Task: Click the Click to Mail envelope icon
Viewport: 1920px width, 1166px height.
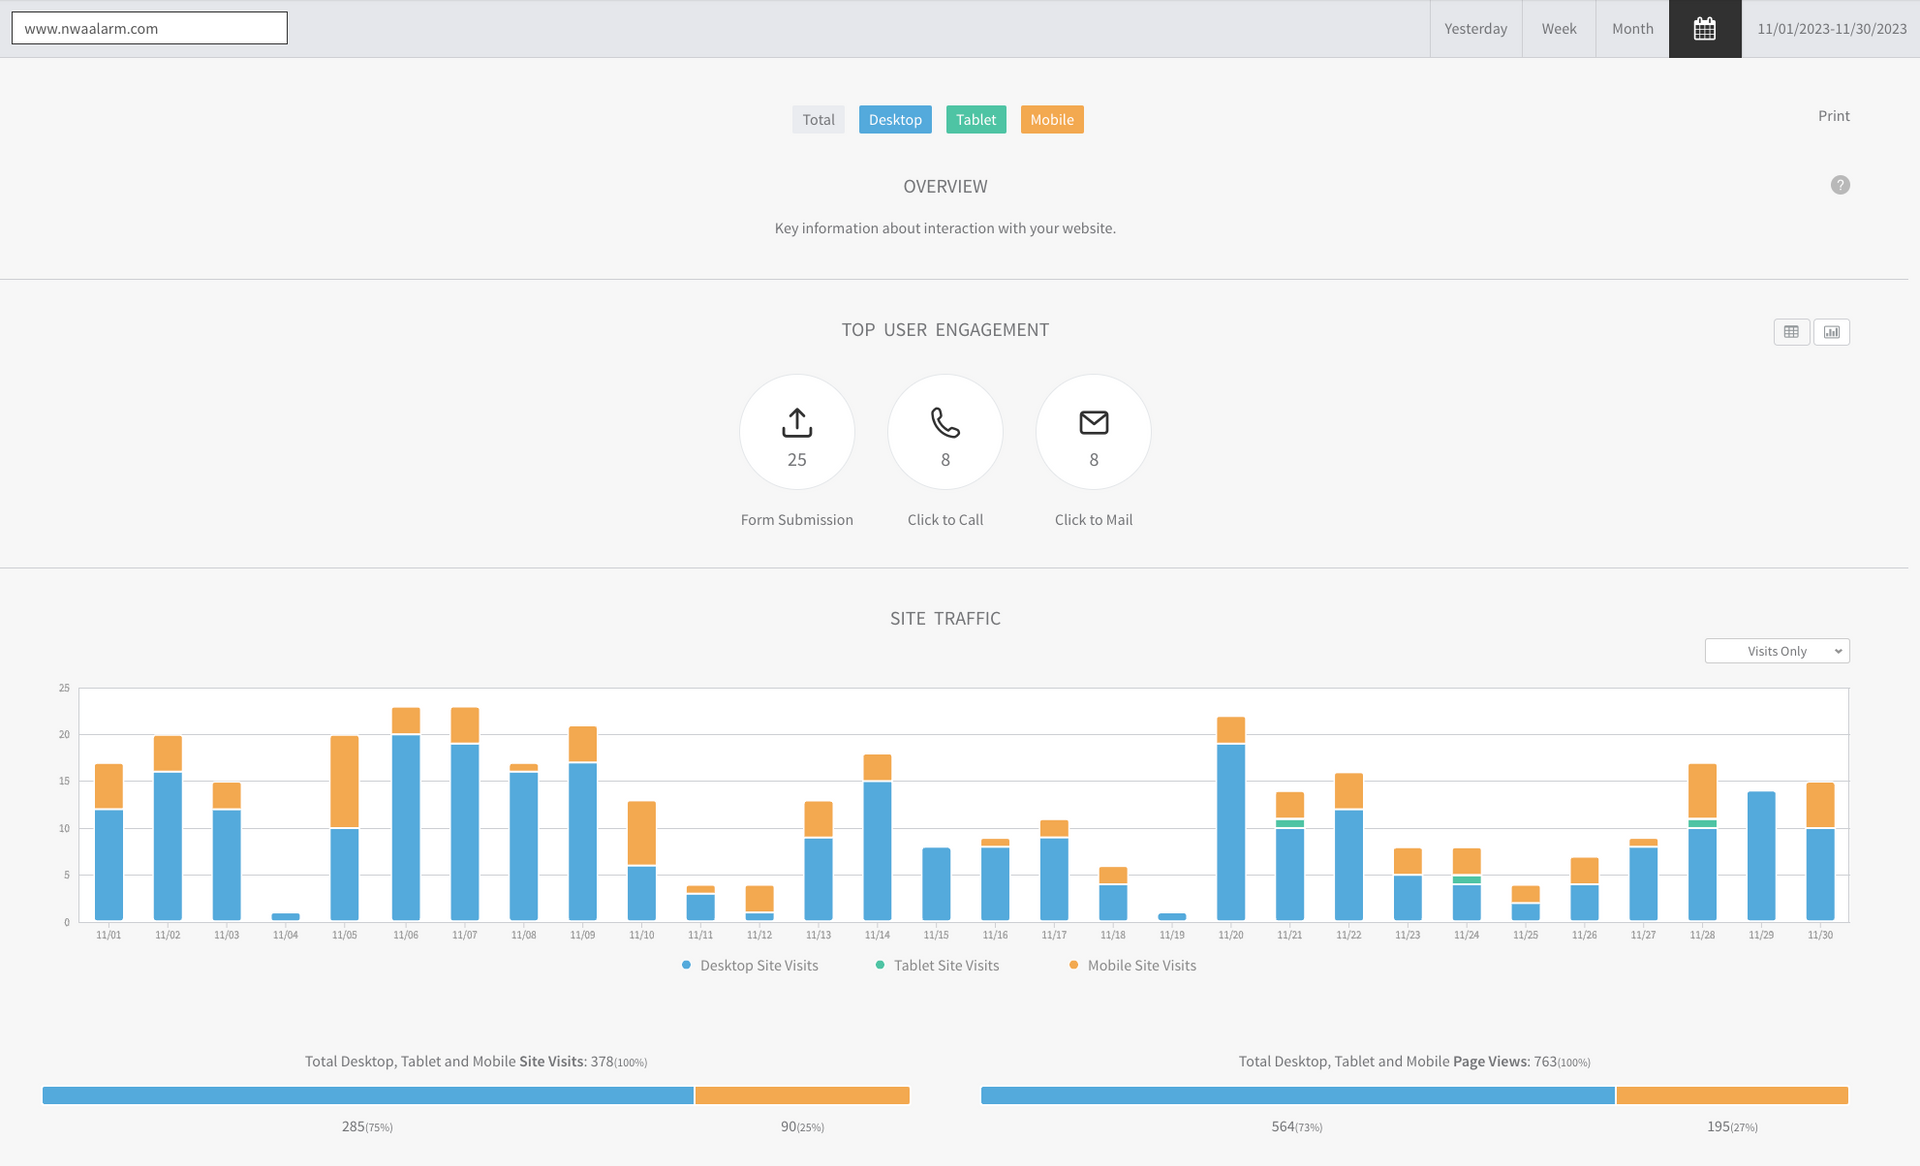Action: (1093, 423)
